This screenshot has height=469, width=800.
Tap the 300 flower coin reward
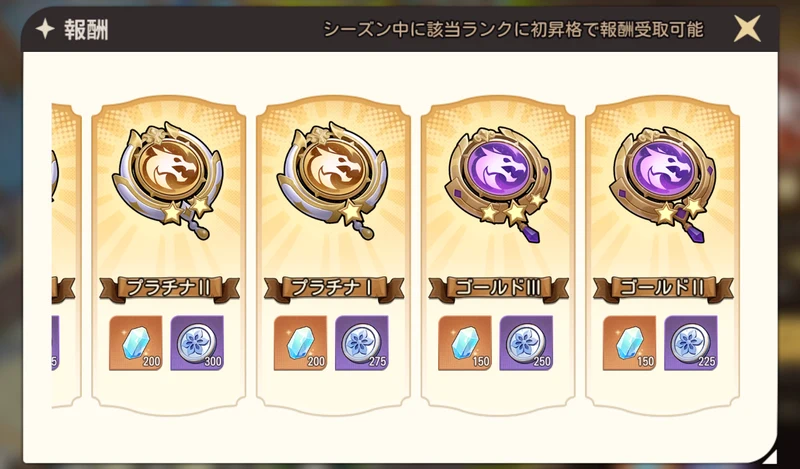coord(197,343)
